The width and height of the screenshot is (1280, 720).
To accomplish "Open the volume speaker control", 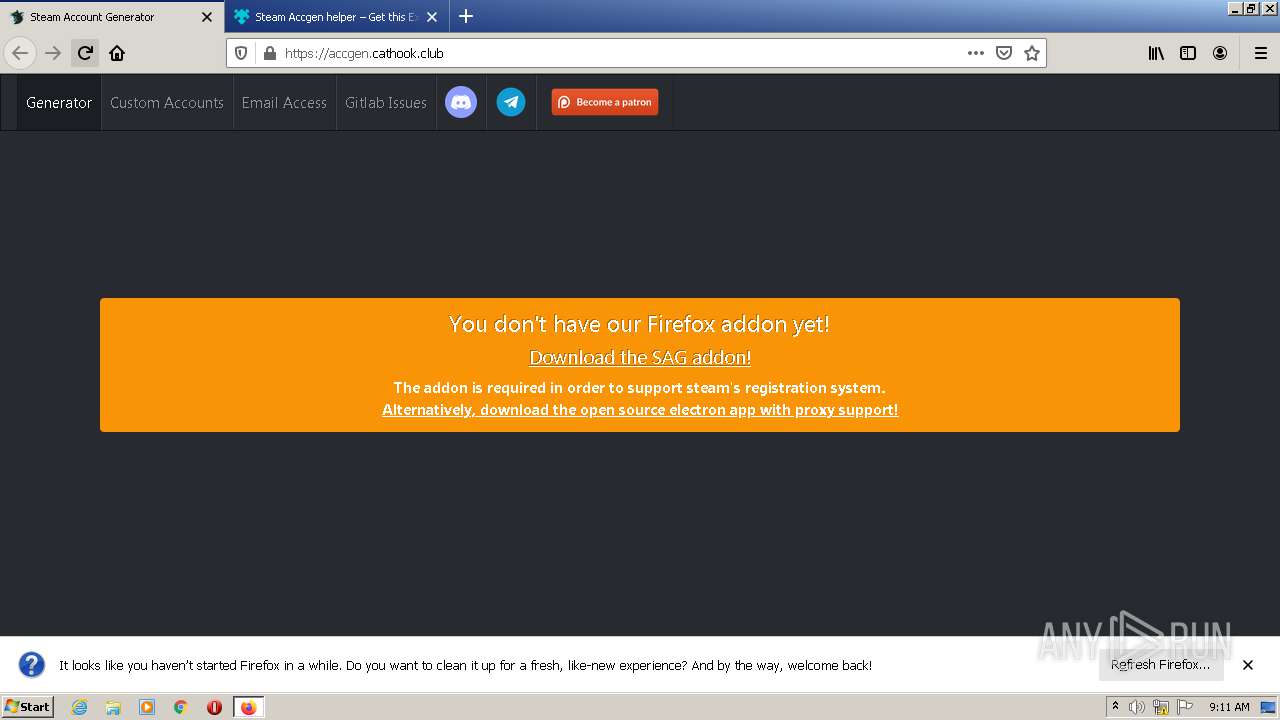I will (1137, 707).
